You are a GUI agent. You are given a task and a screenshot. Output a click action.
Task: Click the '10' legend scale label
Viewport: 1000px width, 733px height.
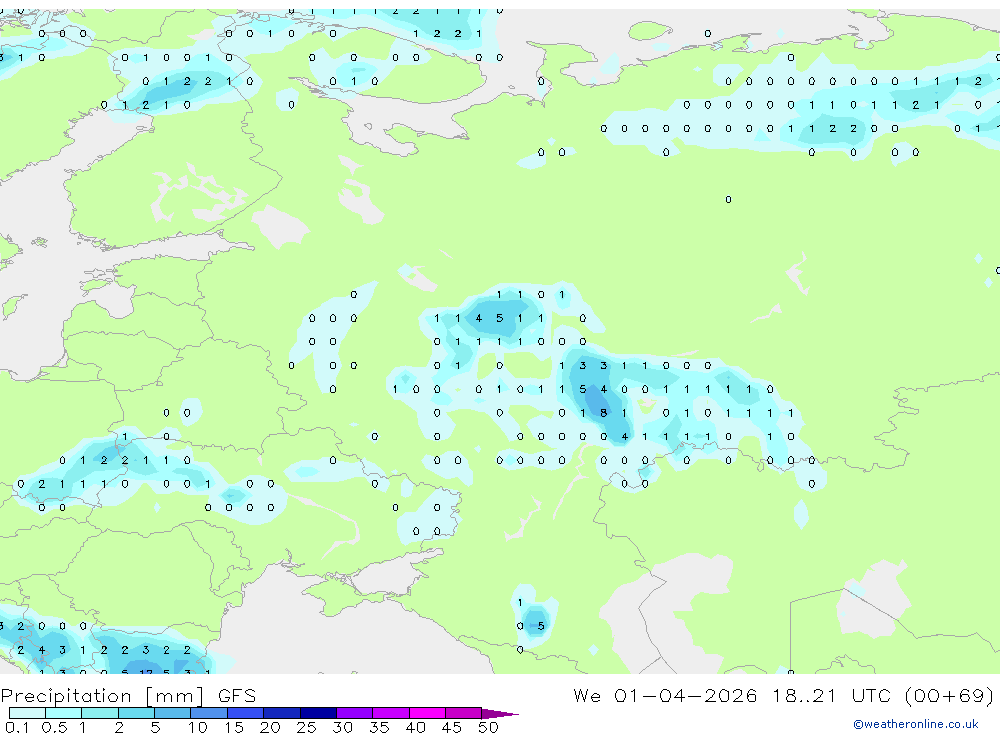(198, 727)
